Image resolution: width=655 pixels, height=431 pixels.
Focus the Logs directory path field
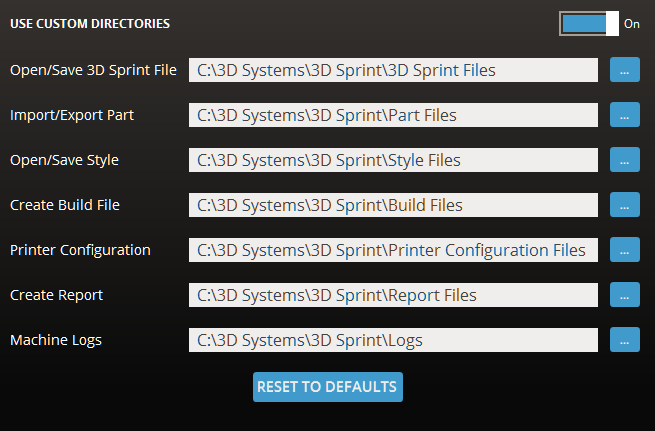[393, 340]
